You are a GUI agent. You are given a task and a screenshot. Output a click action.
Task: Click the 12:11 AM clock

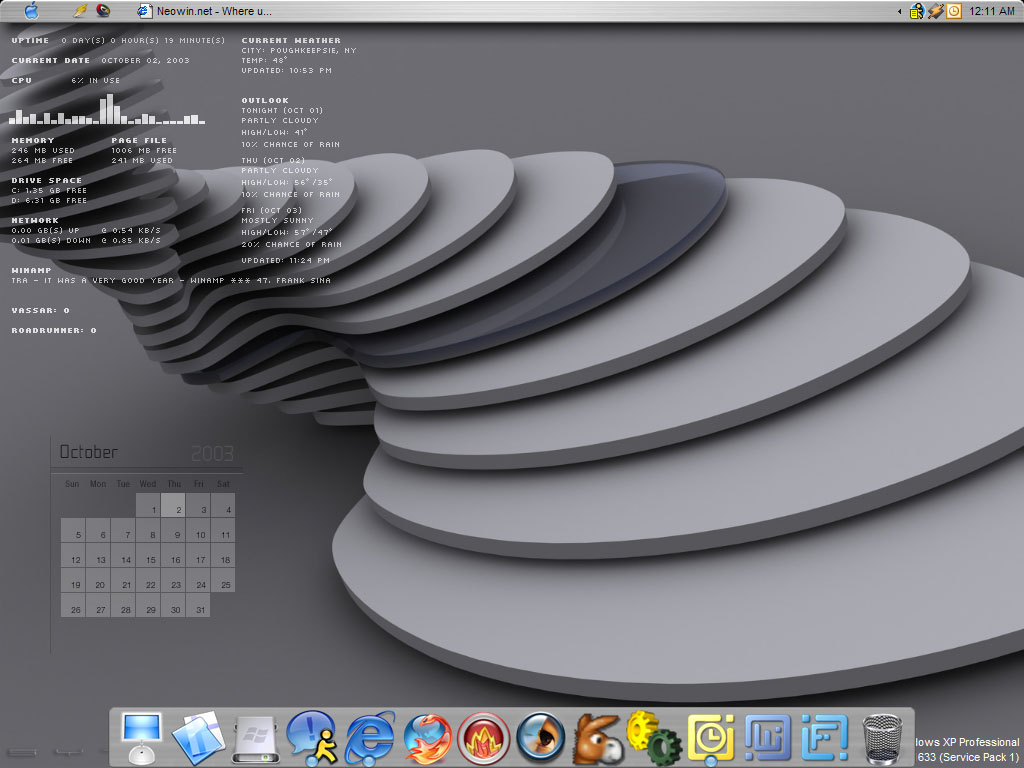tap(992, 11)
